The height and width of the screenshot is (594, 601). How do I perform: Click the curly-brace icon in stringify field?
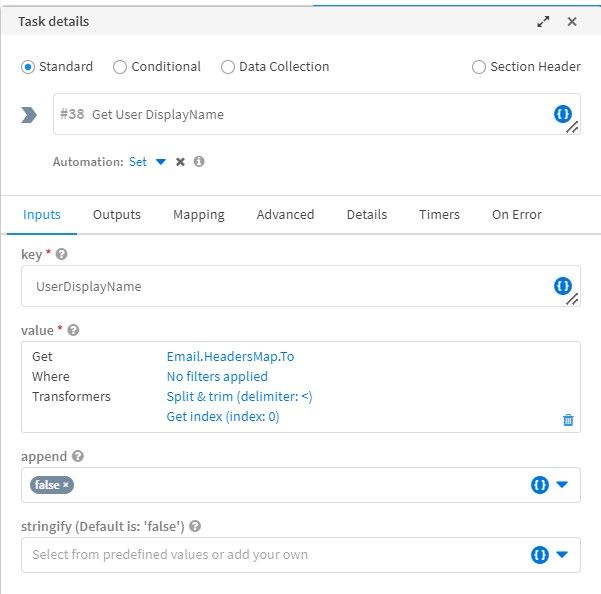[x=540, y=554]
